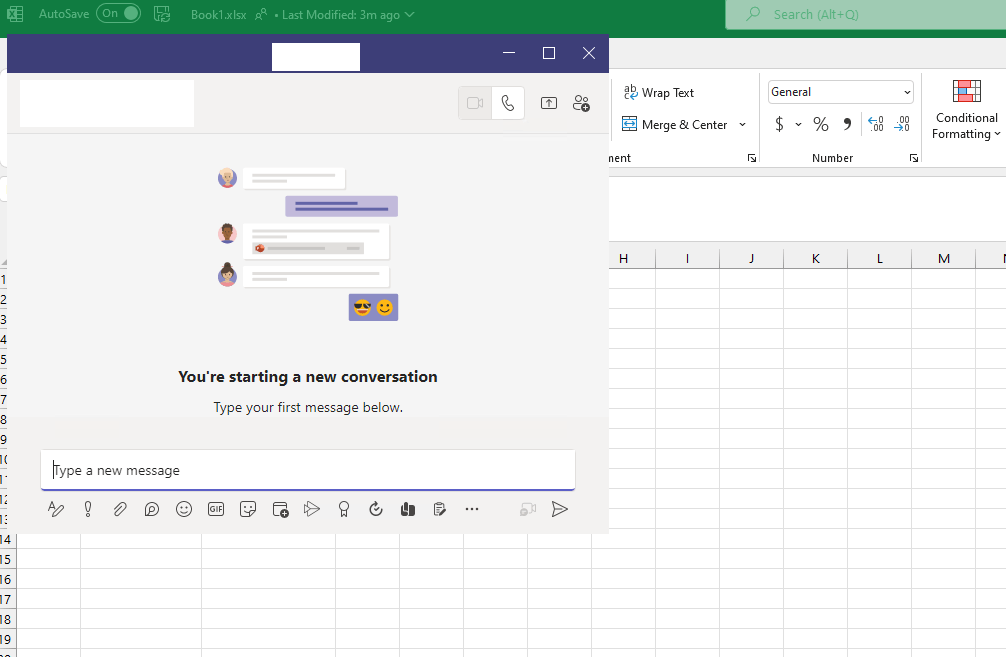Open the Praise badge icon
Viewport: 1006px width, 657px height.
pos(344,509)
